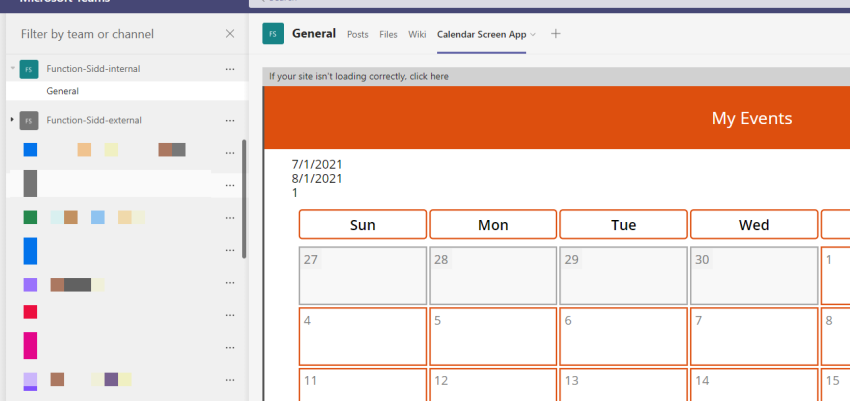Image resolution: width=850 pixels, height=401 pixels.
Task: Click the Tue day header
Action: click(623, 224)
